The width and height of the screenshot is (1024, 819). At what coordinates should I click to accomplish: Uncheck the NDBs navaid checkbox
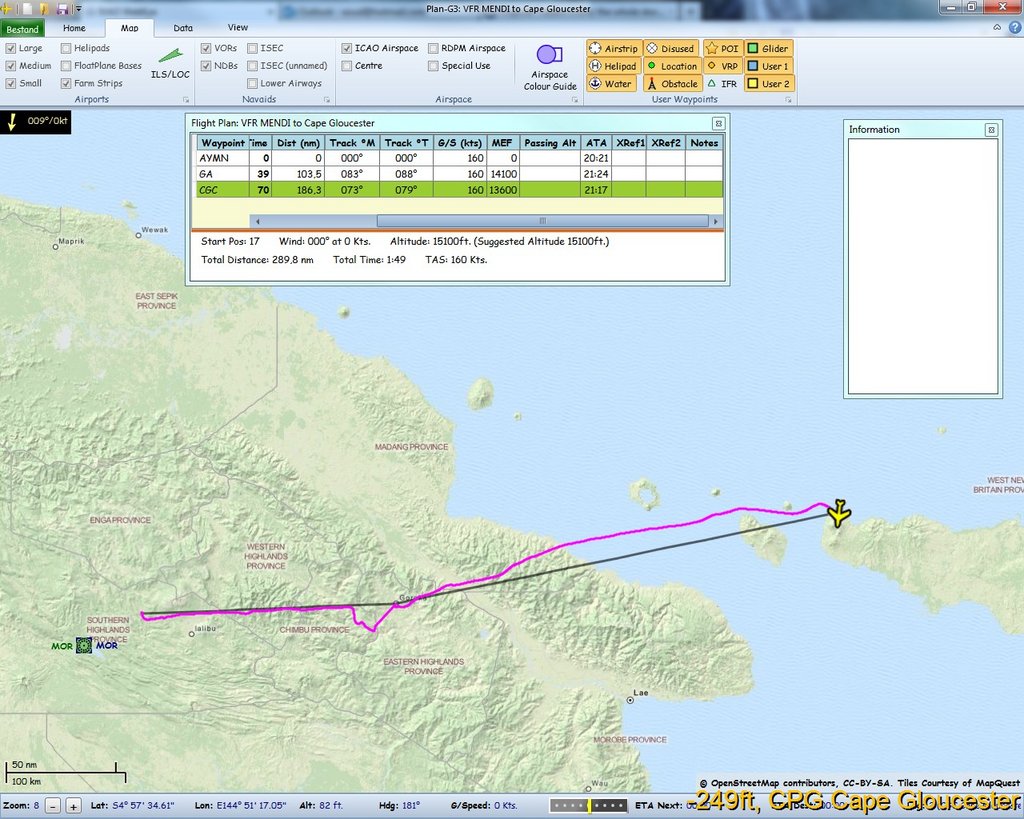tap(206, 66)
